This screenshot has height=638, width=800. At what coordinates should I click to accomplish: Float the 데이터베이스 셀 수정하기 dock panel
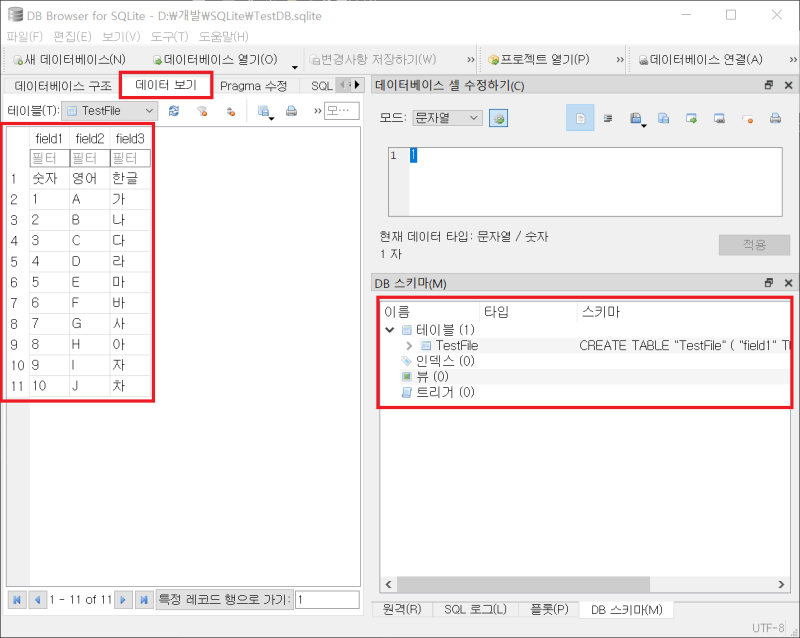tap(769, 85)
